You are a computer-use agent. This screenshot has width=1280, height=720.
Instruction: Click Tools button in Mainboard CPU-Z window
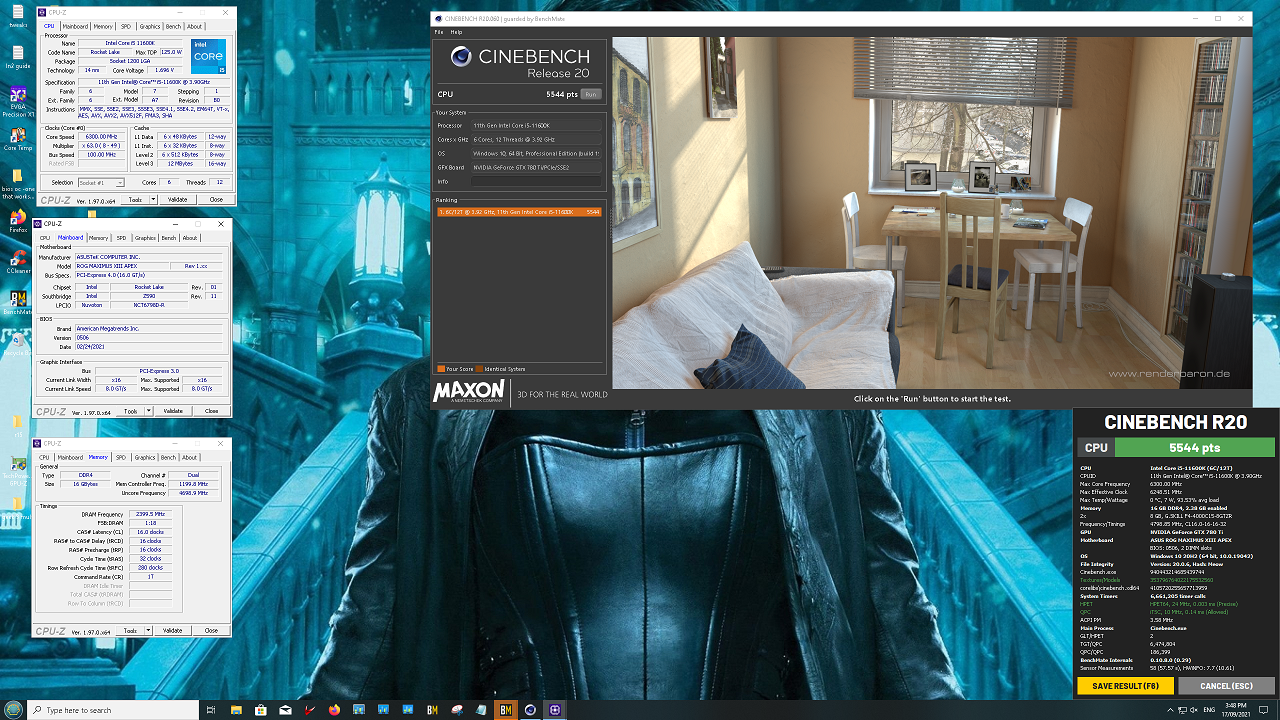tap(130, 411)
